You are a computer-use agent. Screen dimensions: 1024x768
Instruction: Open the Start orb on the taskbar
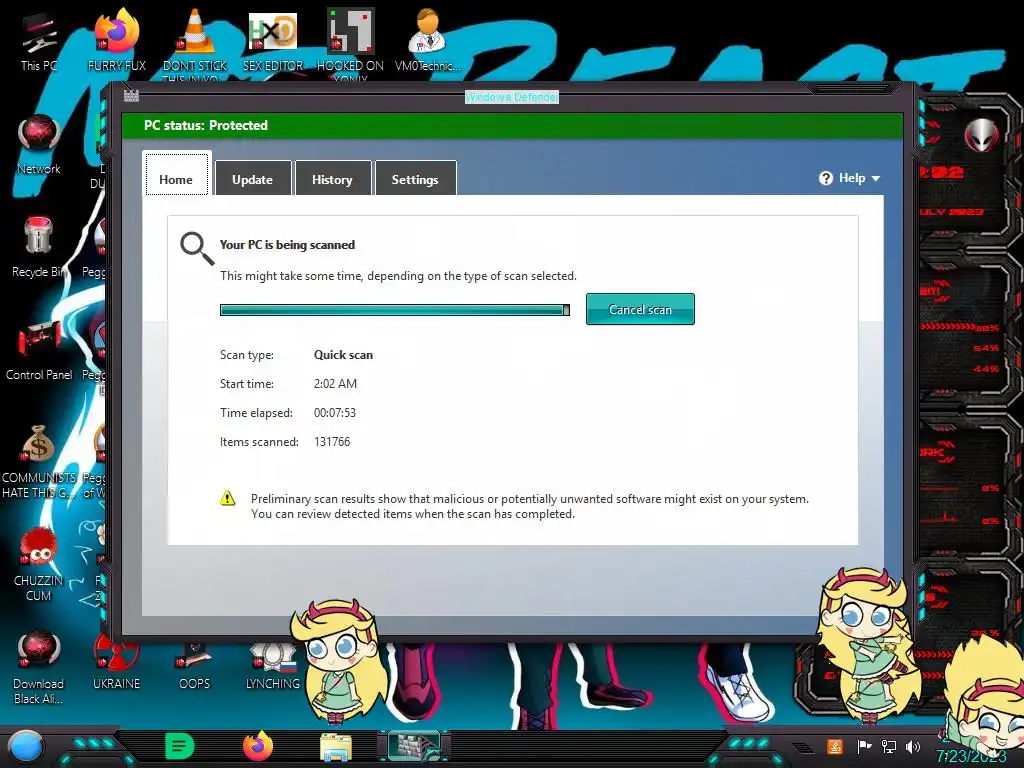(26, 746)
